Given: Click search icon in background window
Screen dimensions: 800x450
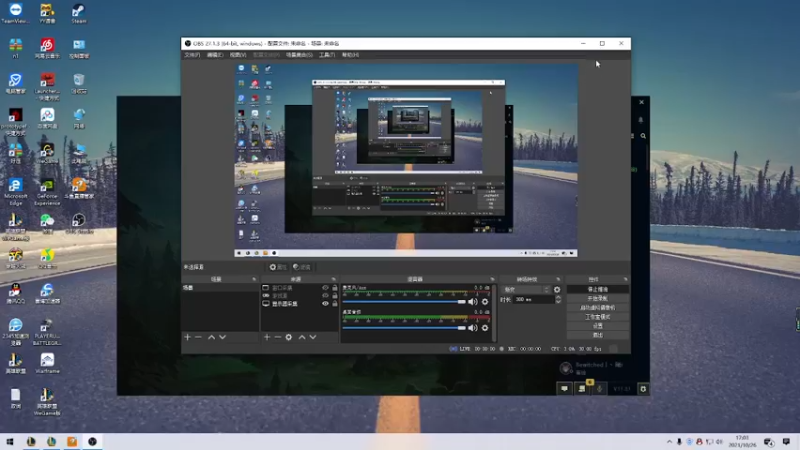Looking at the screenshot, I should [x=643, y=136].
